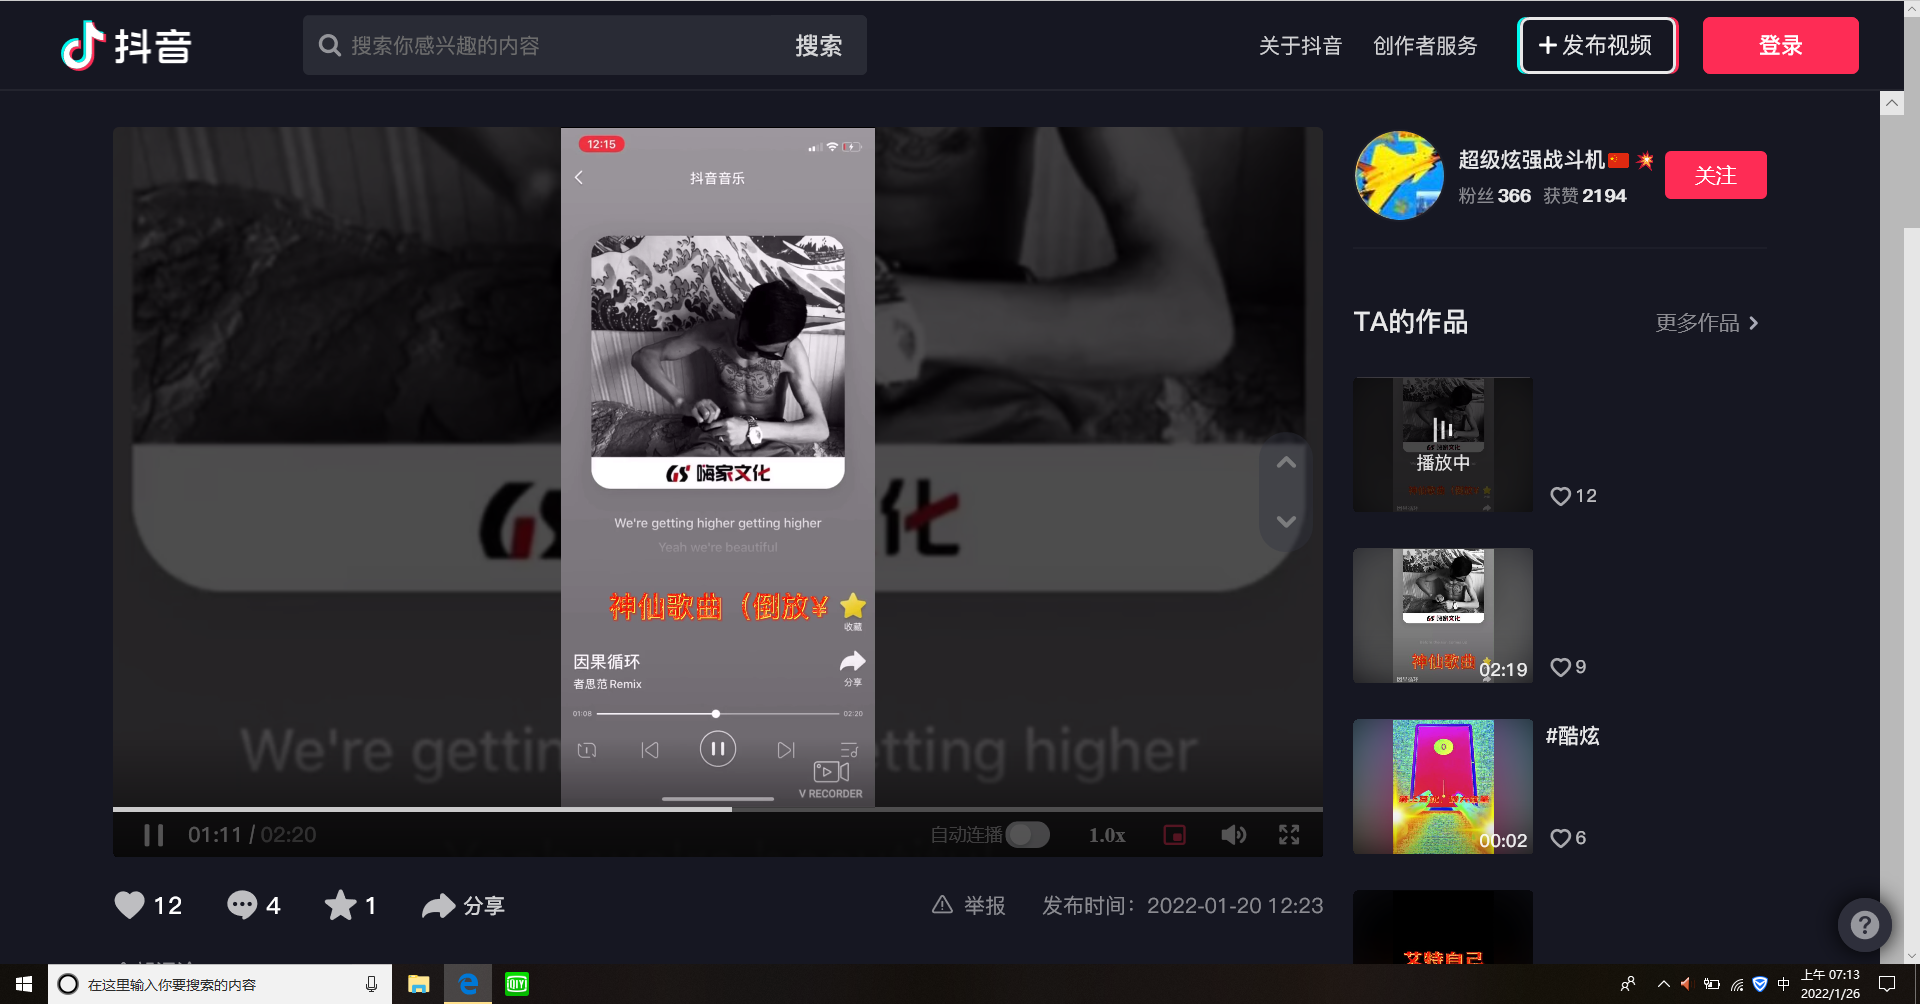Click the 发布视频 button
Viewport: 1920px width, 1004px height.
click(1597, 46)
